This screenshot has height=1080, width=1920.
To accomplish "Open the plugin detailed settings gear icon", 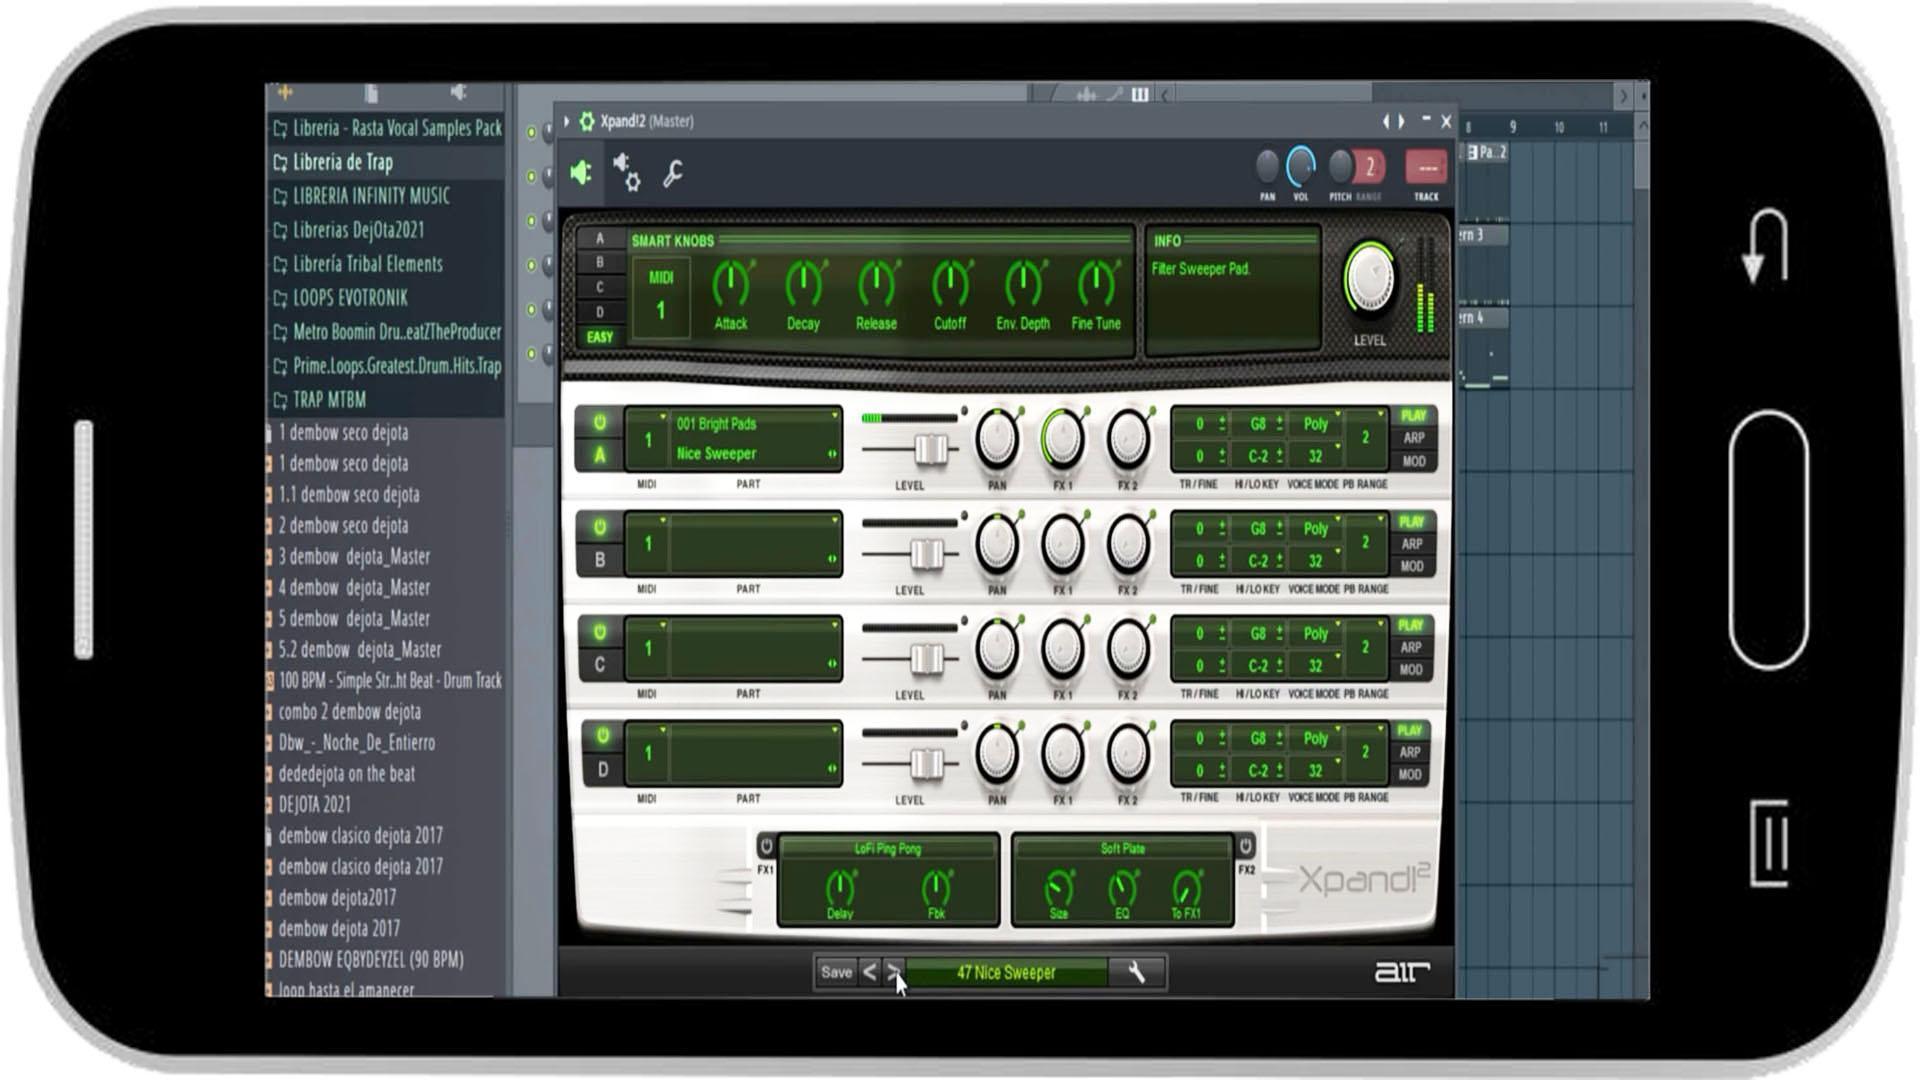I will [627, 173].
